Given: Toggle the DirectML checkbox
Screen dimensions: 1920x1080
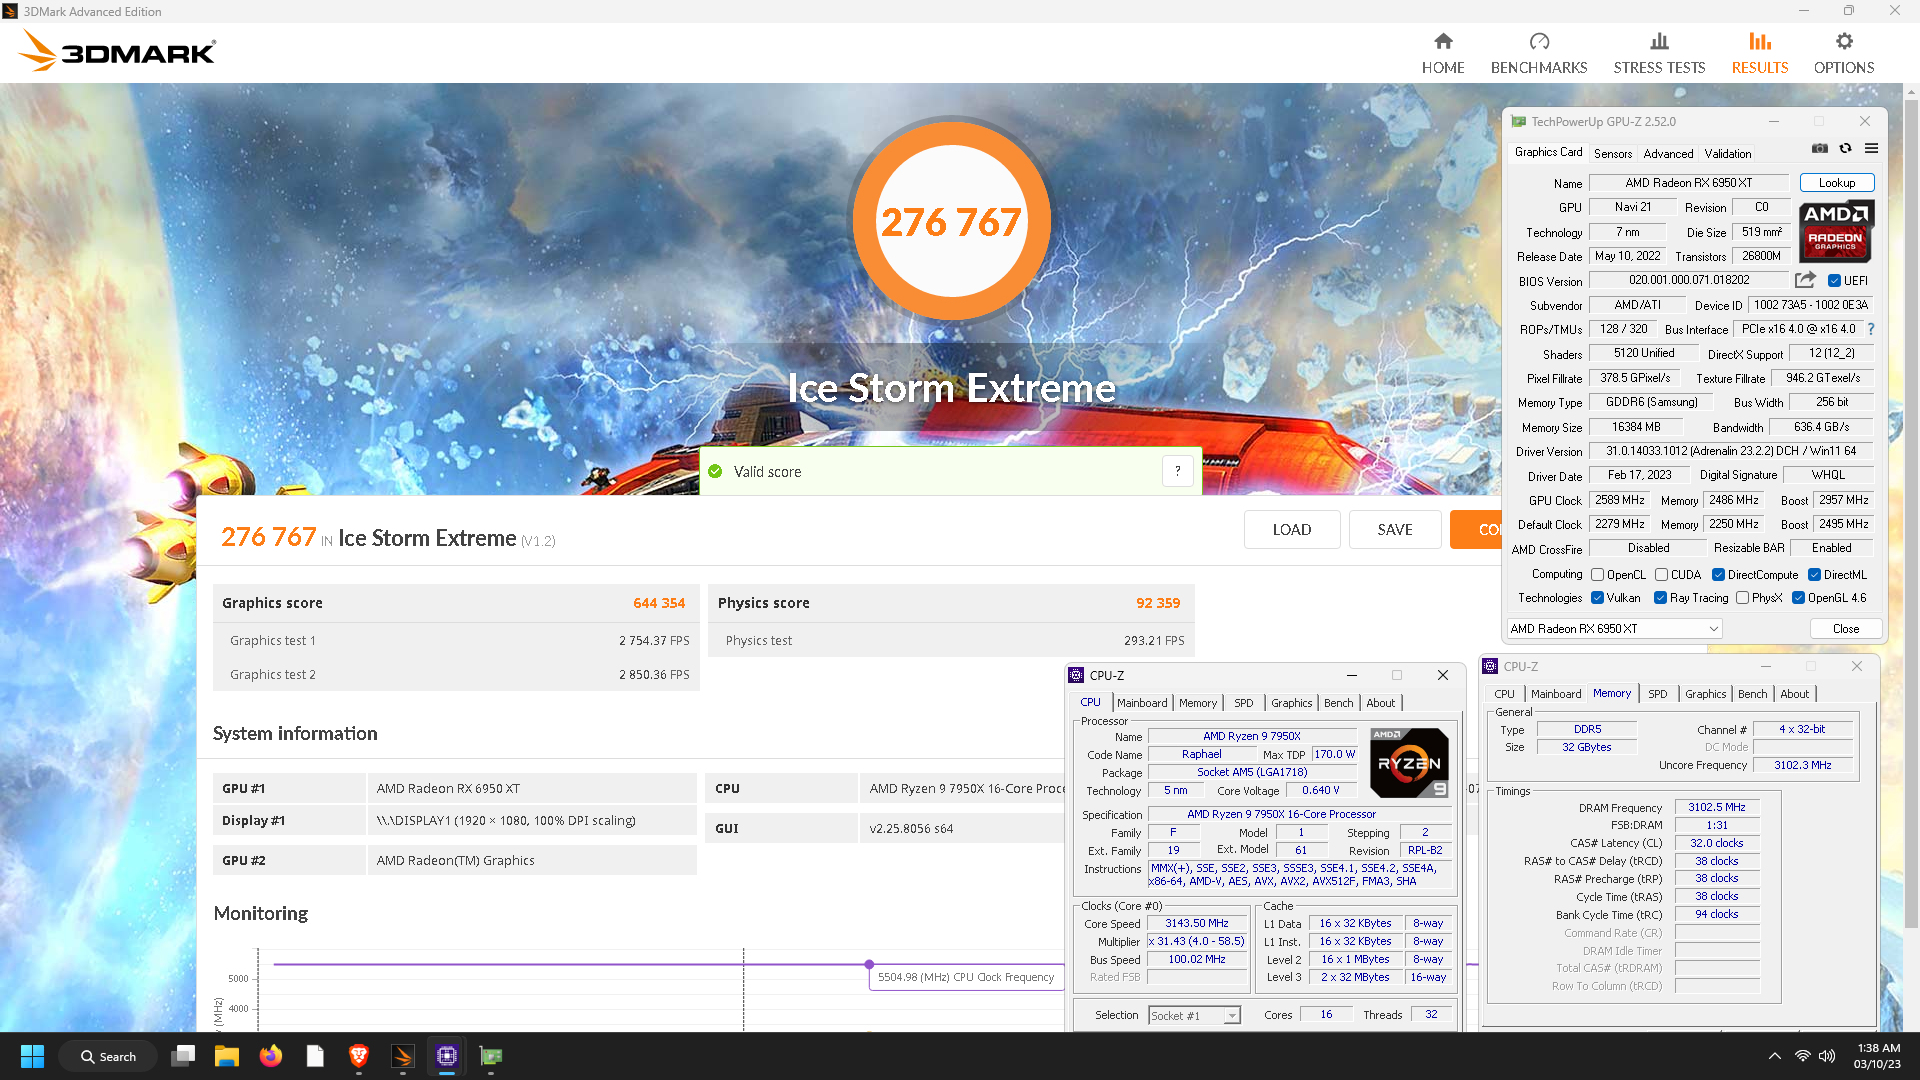Looking at the screenshot, I should pyautogui.click(x=1814, y=575).
